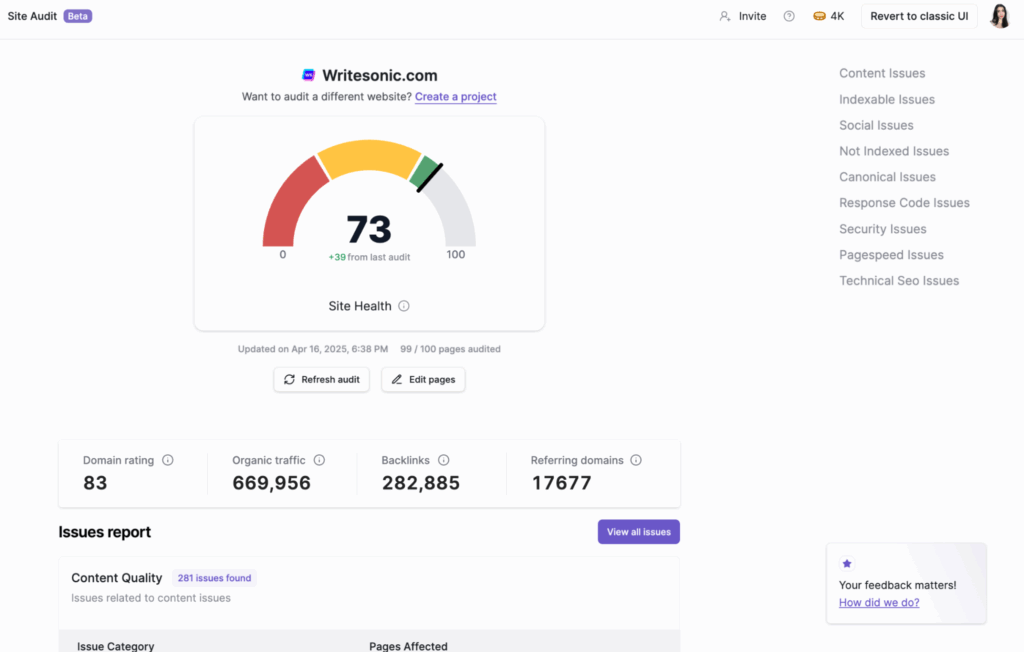The height and width of the screenshot is (652, 1024).
Task: Click the Referring domains value 17677
Action: tap(562, 483)
